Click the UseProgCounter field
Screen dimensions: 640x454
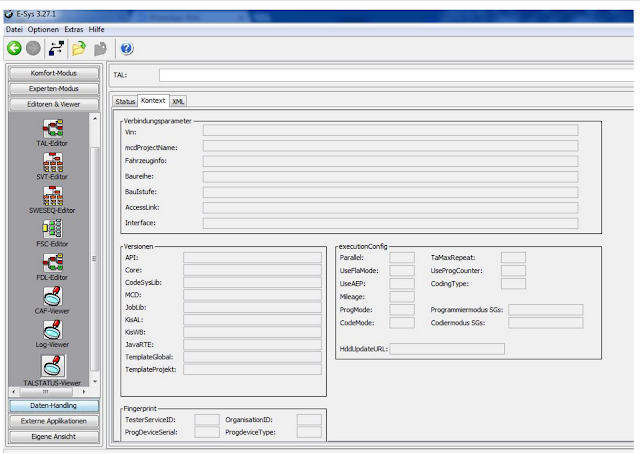[513, 271]
